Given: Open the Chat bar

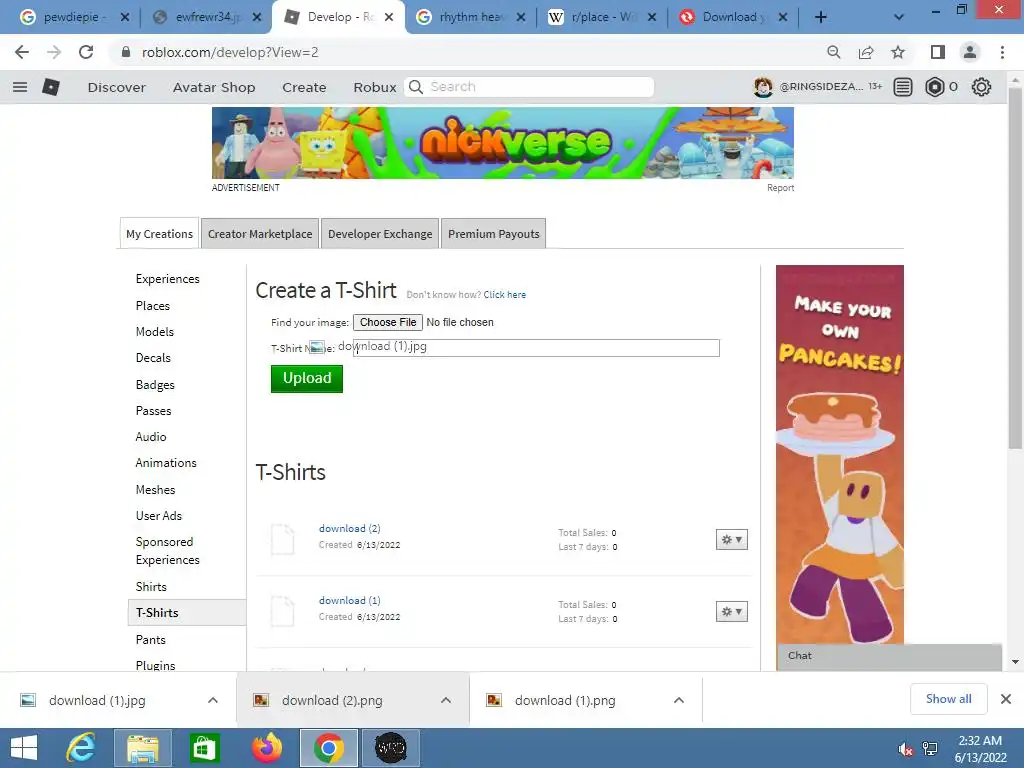Looking at the screenshot, I should coord(889,656).
